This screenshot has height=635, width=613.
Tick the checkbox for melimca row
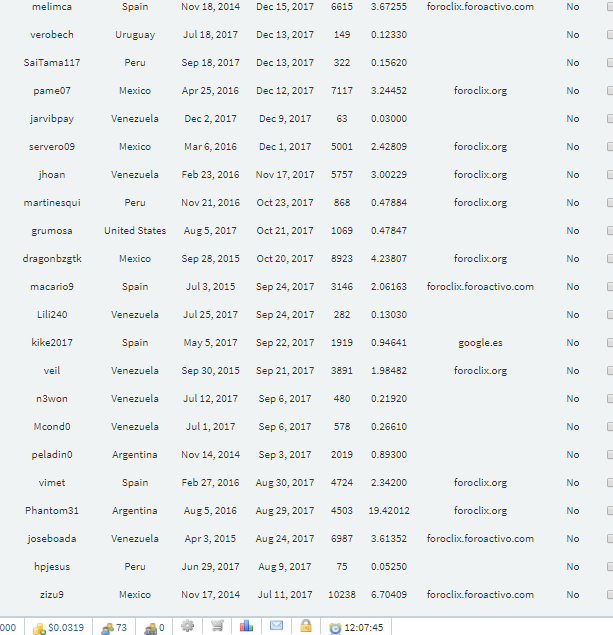pos(610,6)
